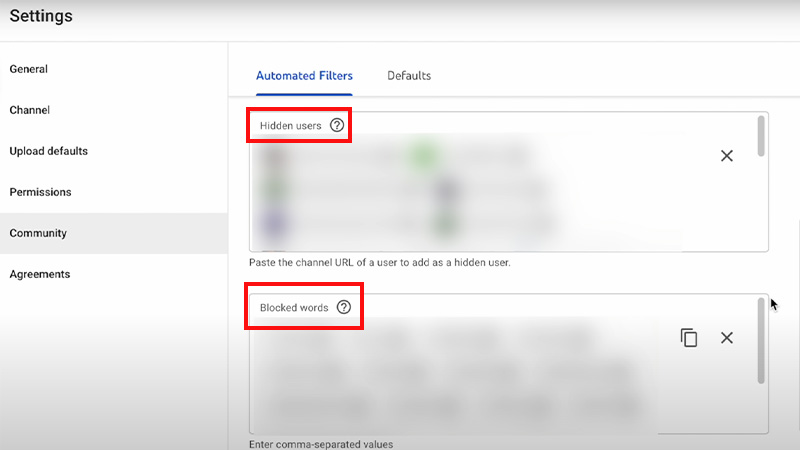The height and width of the screenshot is (450, 800).
Task: Click inside the Blocked words input box
Action: (x=508, y=364)
